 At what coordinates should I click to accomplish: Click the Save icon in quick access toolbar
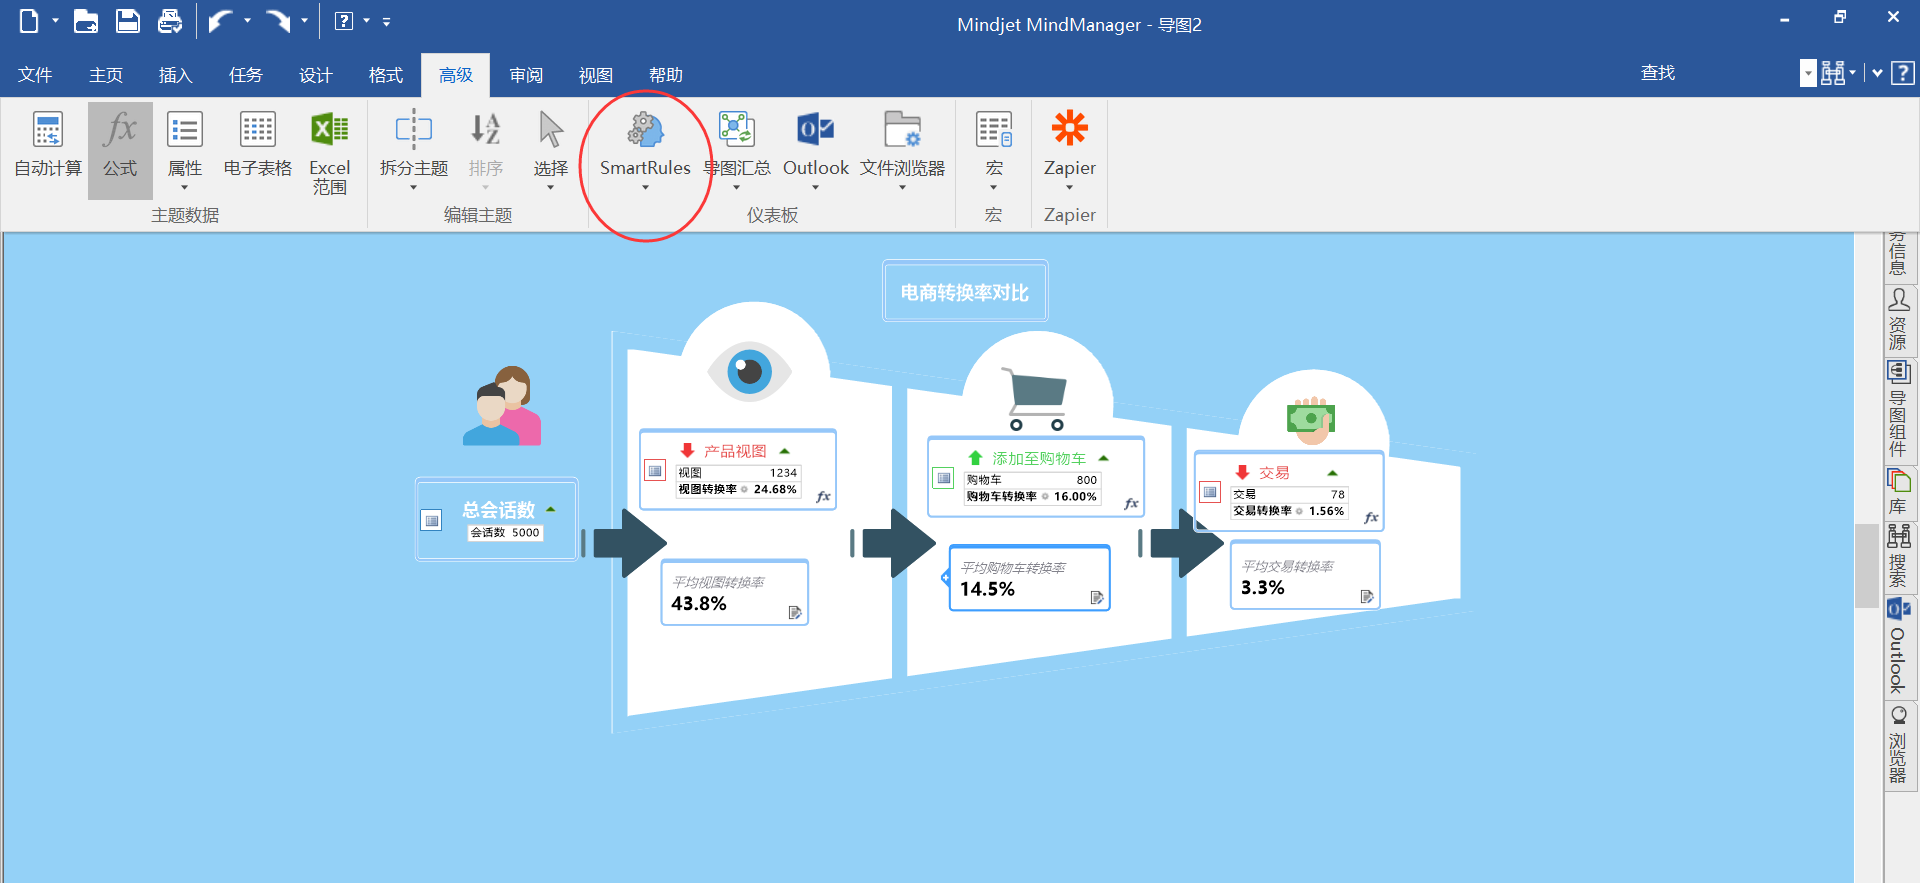pos(128,21)
